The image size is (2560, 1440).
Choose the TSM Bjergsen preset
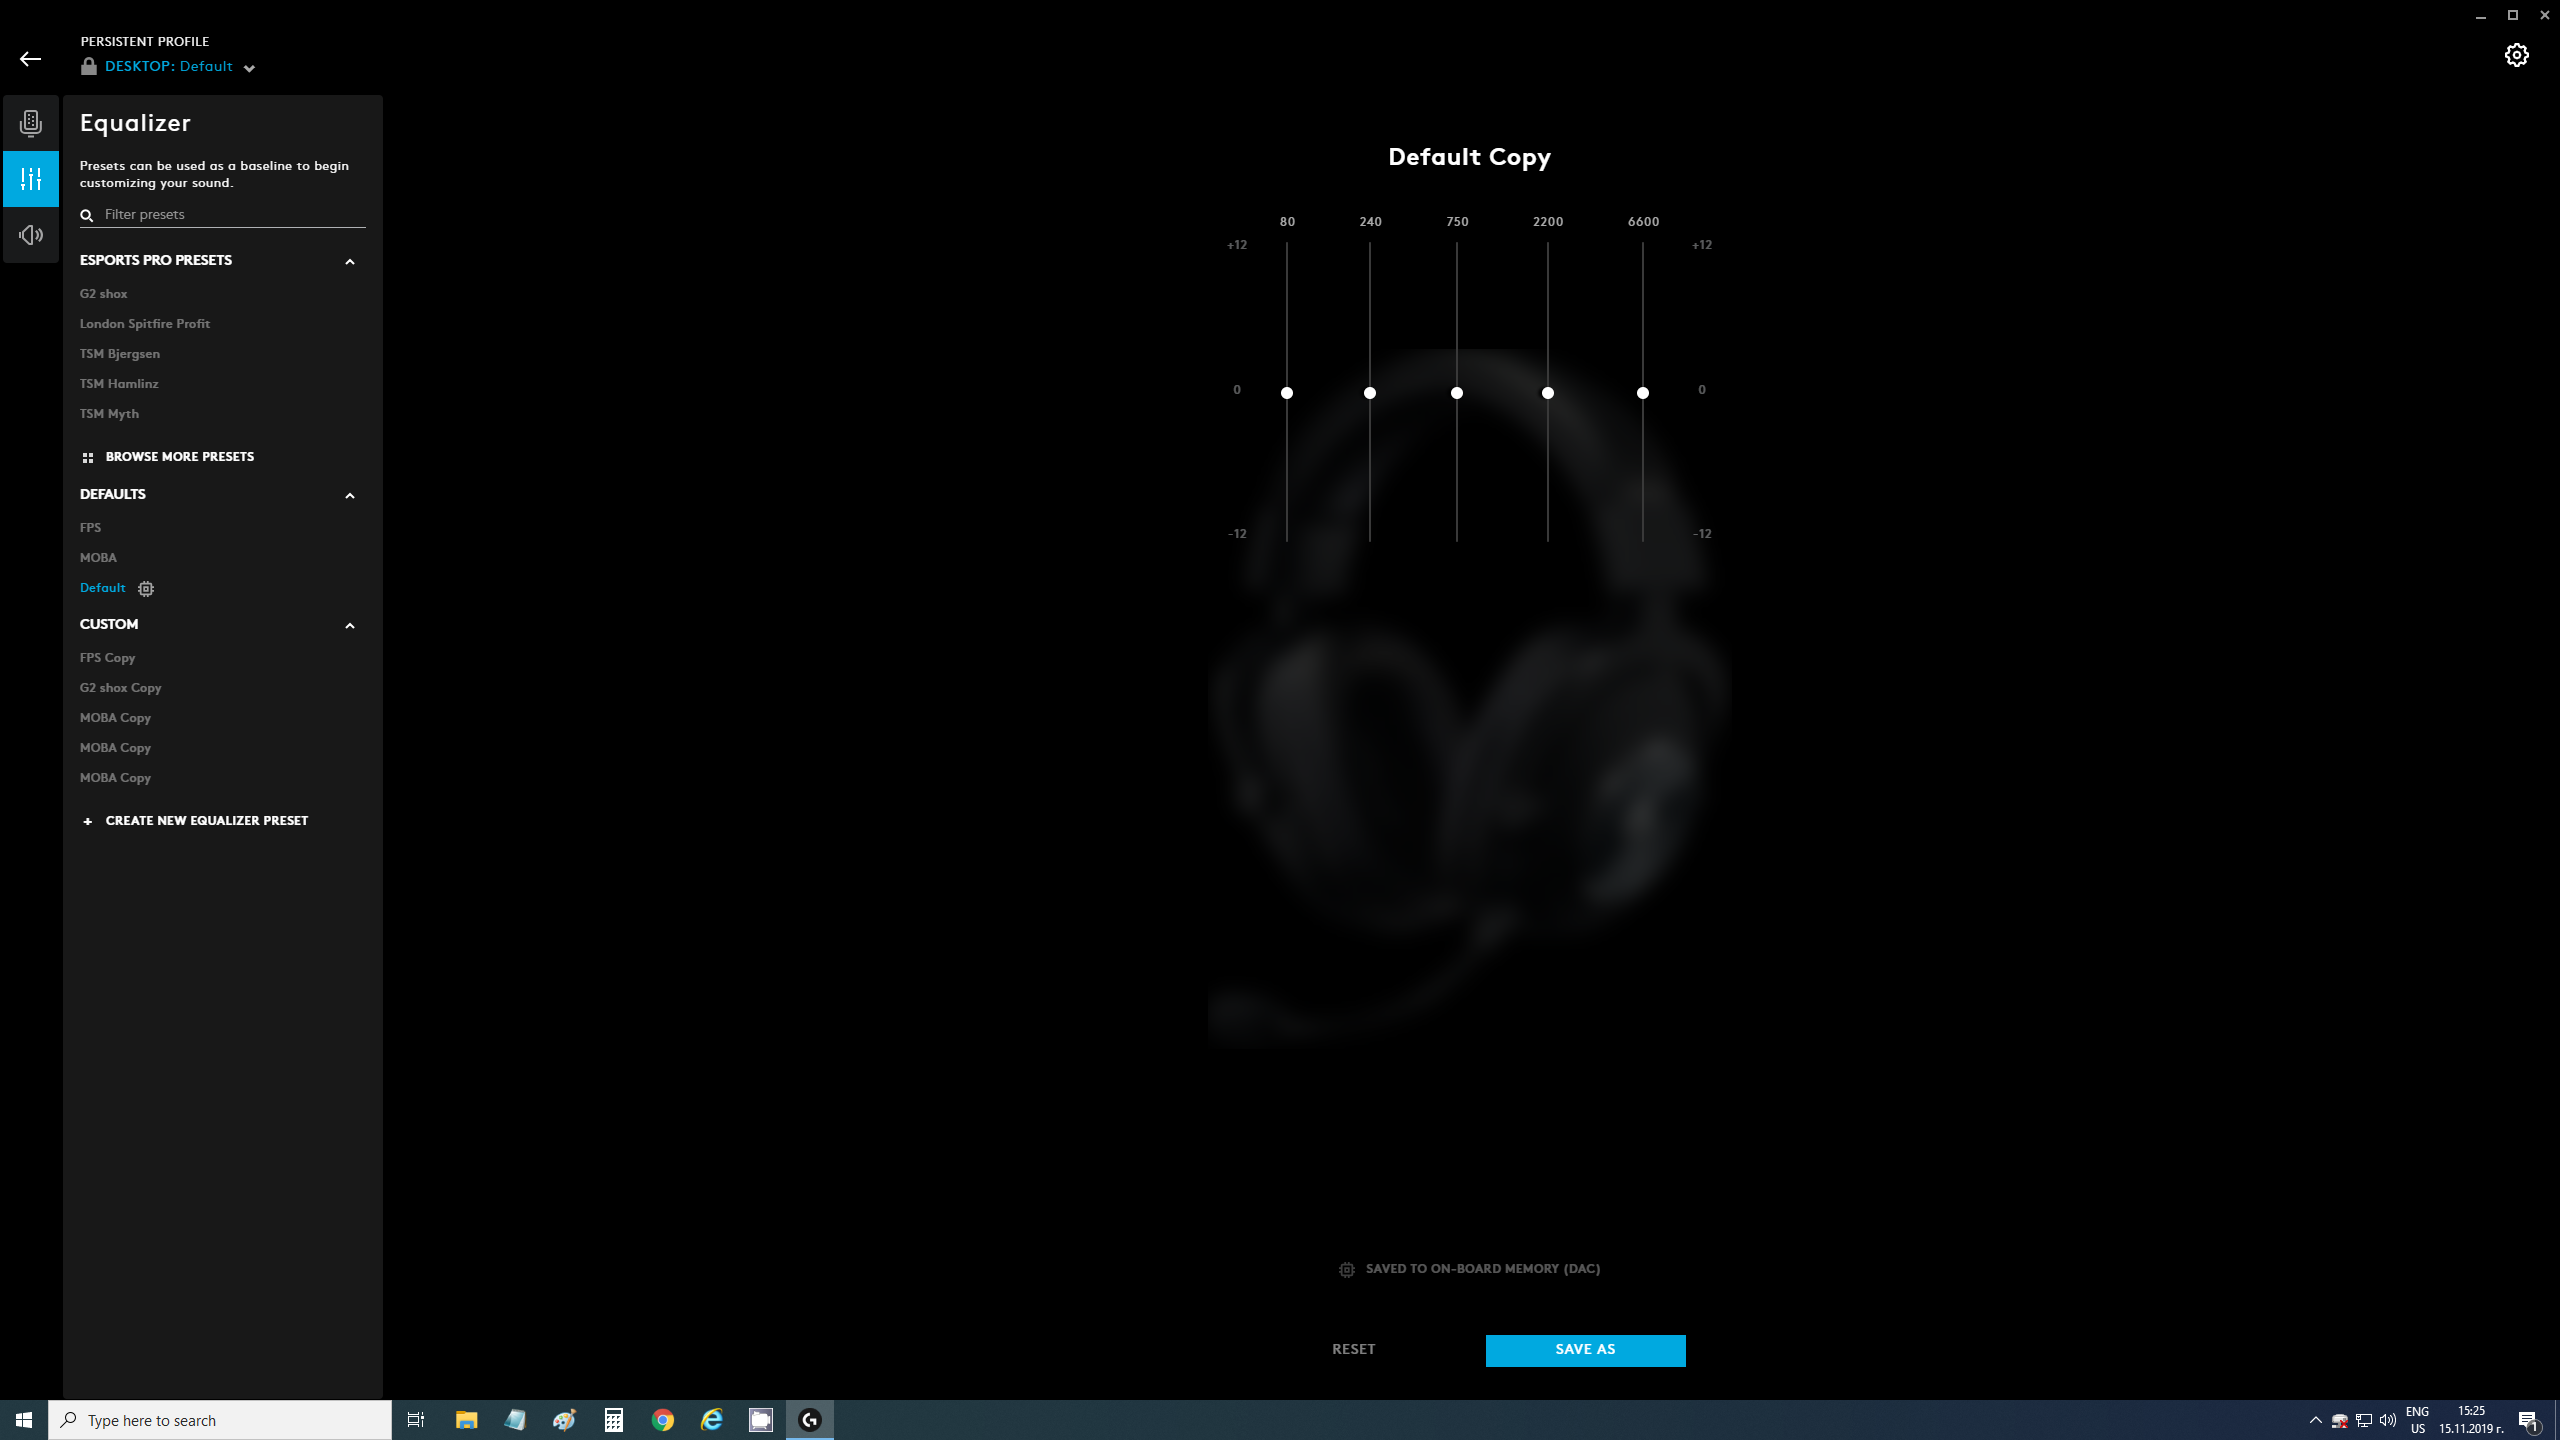pos(120,354)
